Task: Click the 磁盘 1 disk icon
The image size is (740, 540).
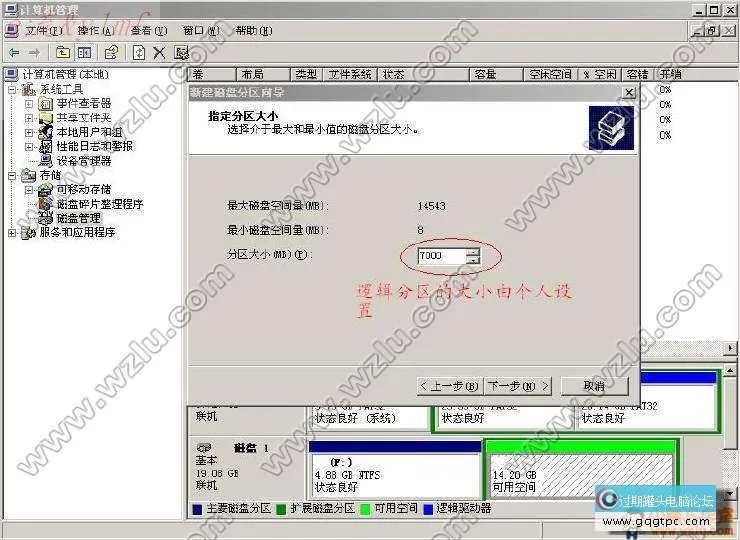Action: coord(203,447)
